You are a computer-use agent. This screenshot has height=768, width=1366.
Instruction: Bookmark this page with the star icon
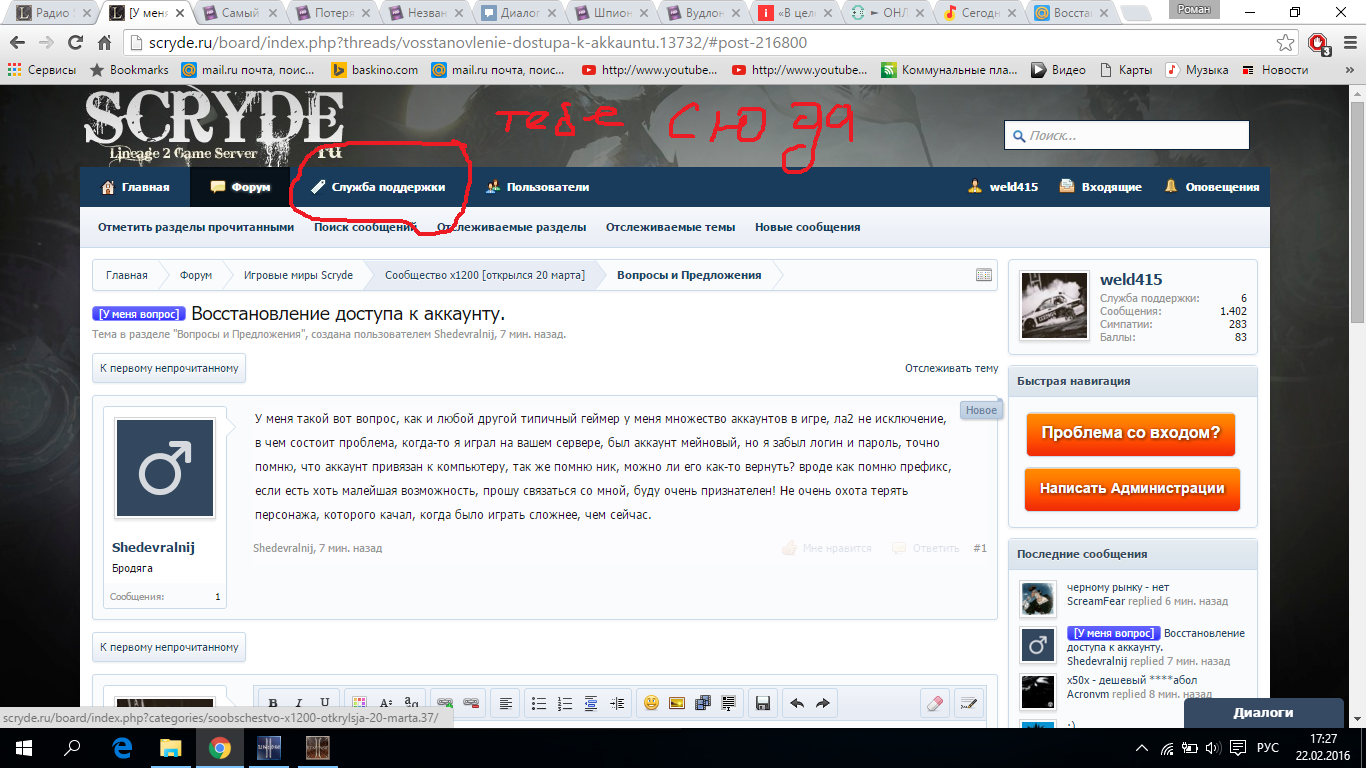(1286, 43)
